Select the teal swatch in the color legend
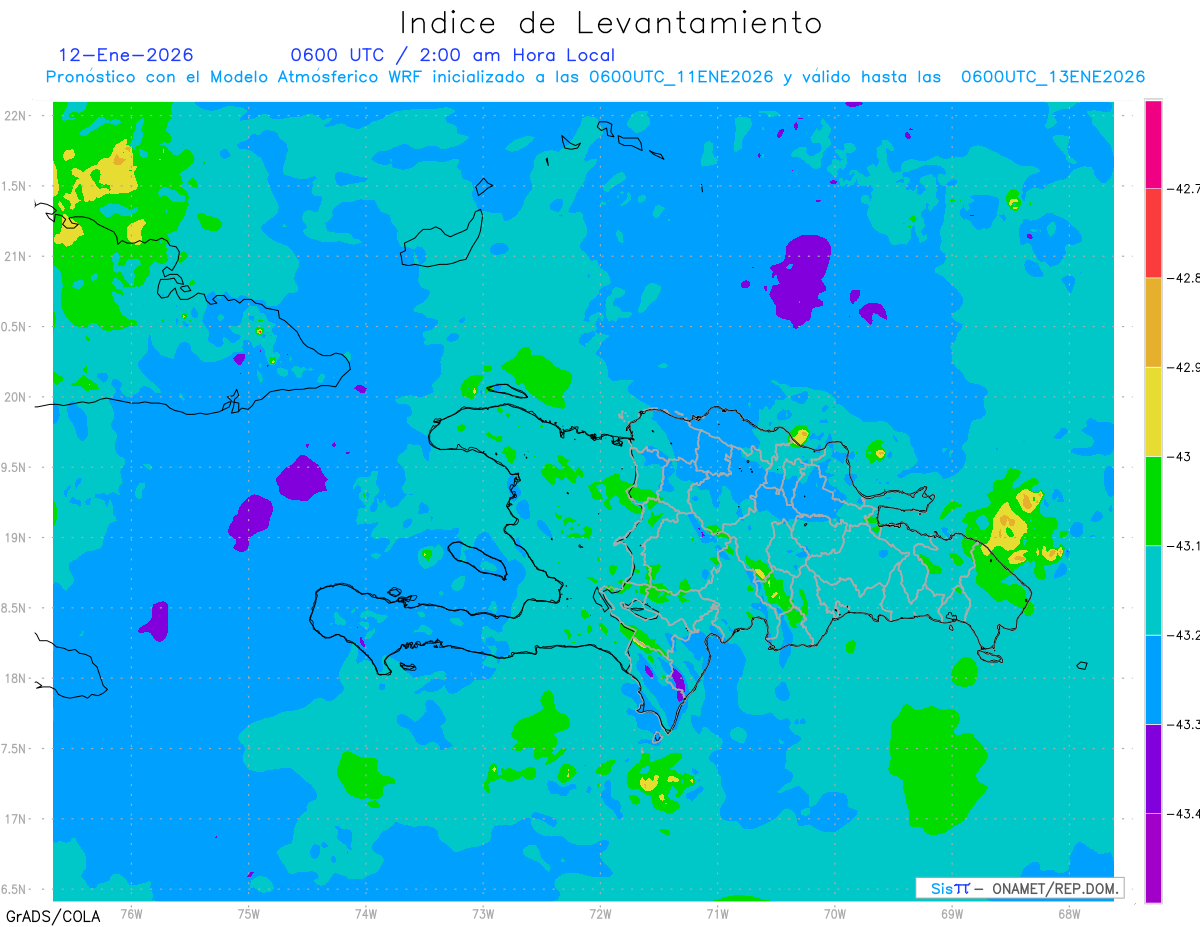Image resolution: width=1200 pixels, height=927 pixels. point(1154,590)
